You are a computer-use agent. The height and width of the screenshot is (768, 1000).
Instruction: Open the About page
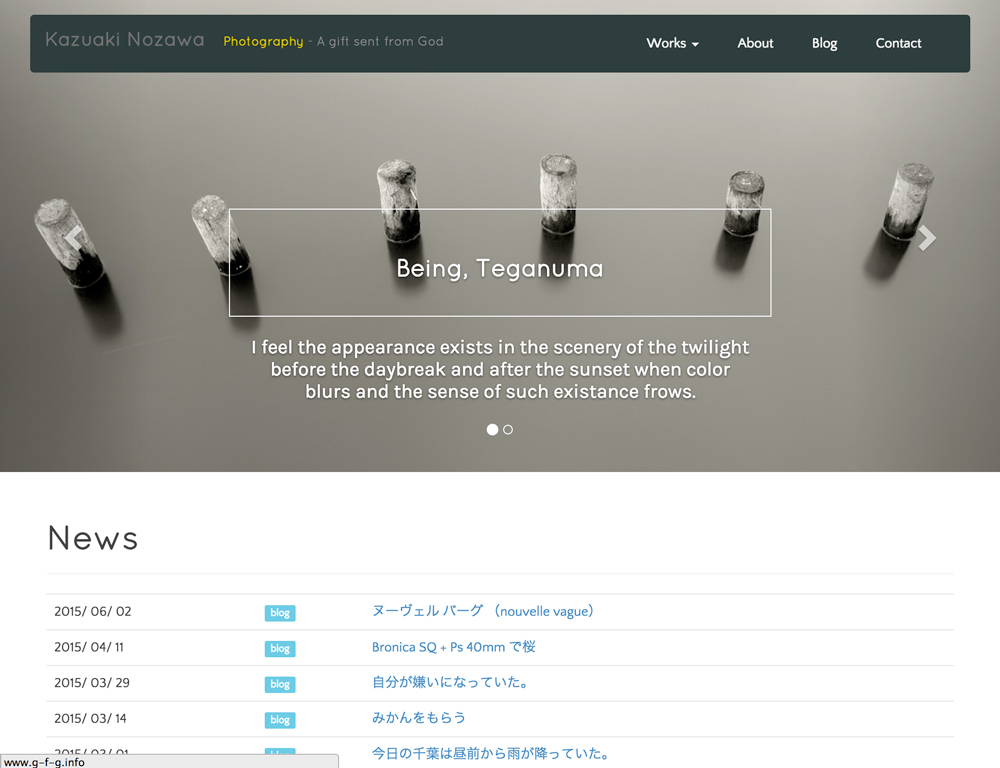[755, 43]
